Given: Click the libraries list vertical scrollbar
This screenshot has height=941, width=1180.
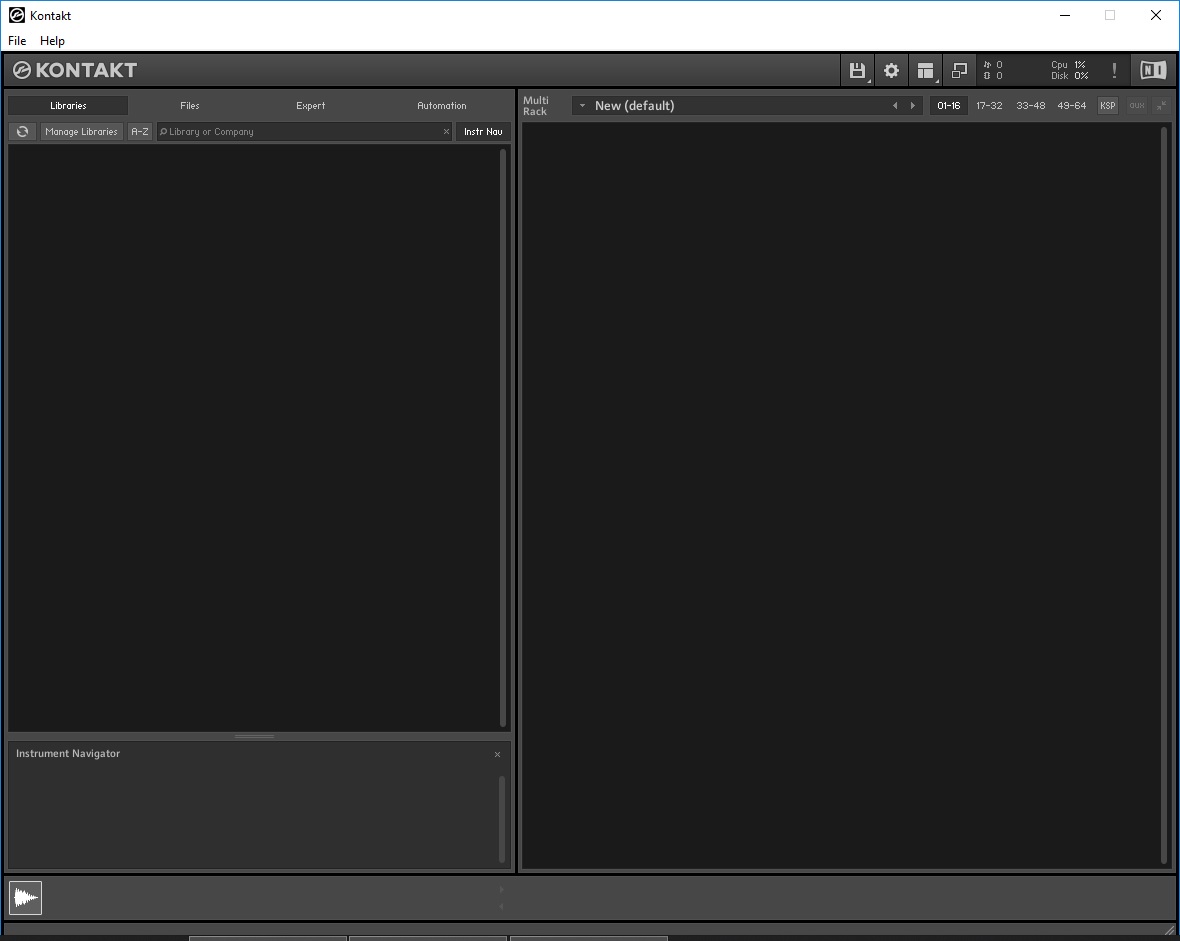Looking at the screenshot, I should pos(503,437).
